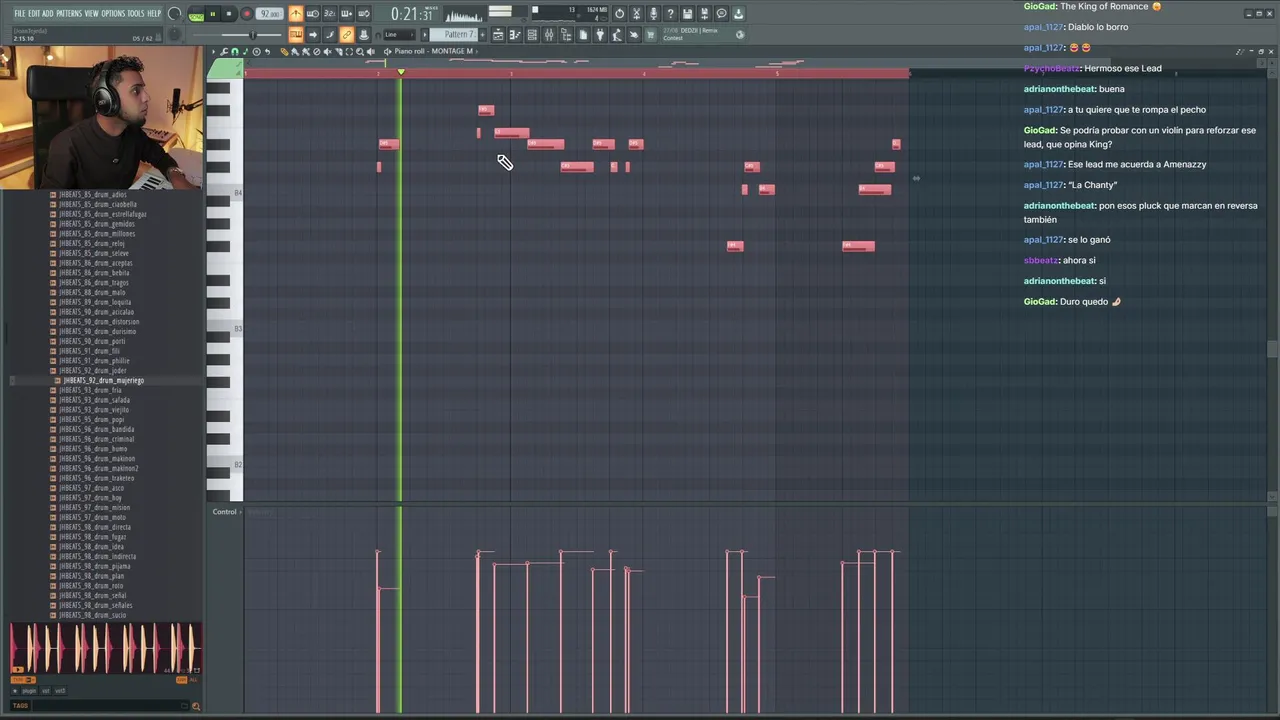The image size is (1280, 720).
Task: Toggle blend recording overdub button
Action: (x=347, y=14)
